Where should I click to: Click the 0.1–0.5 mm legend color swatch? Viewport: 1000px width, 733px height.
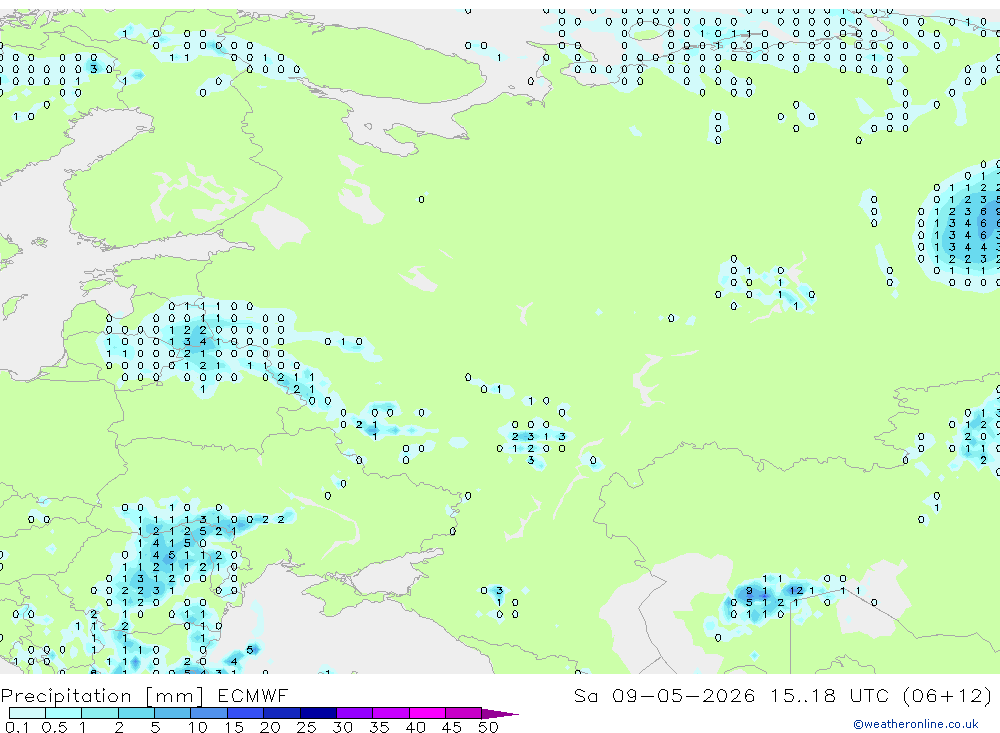point(27,713)
